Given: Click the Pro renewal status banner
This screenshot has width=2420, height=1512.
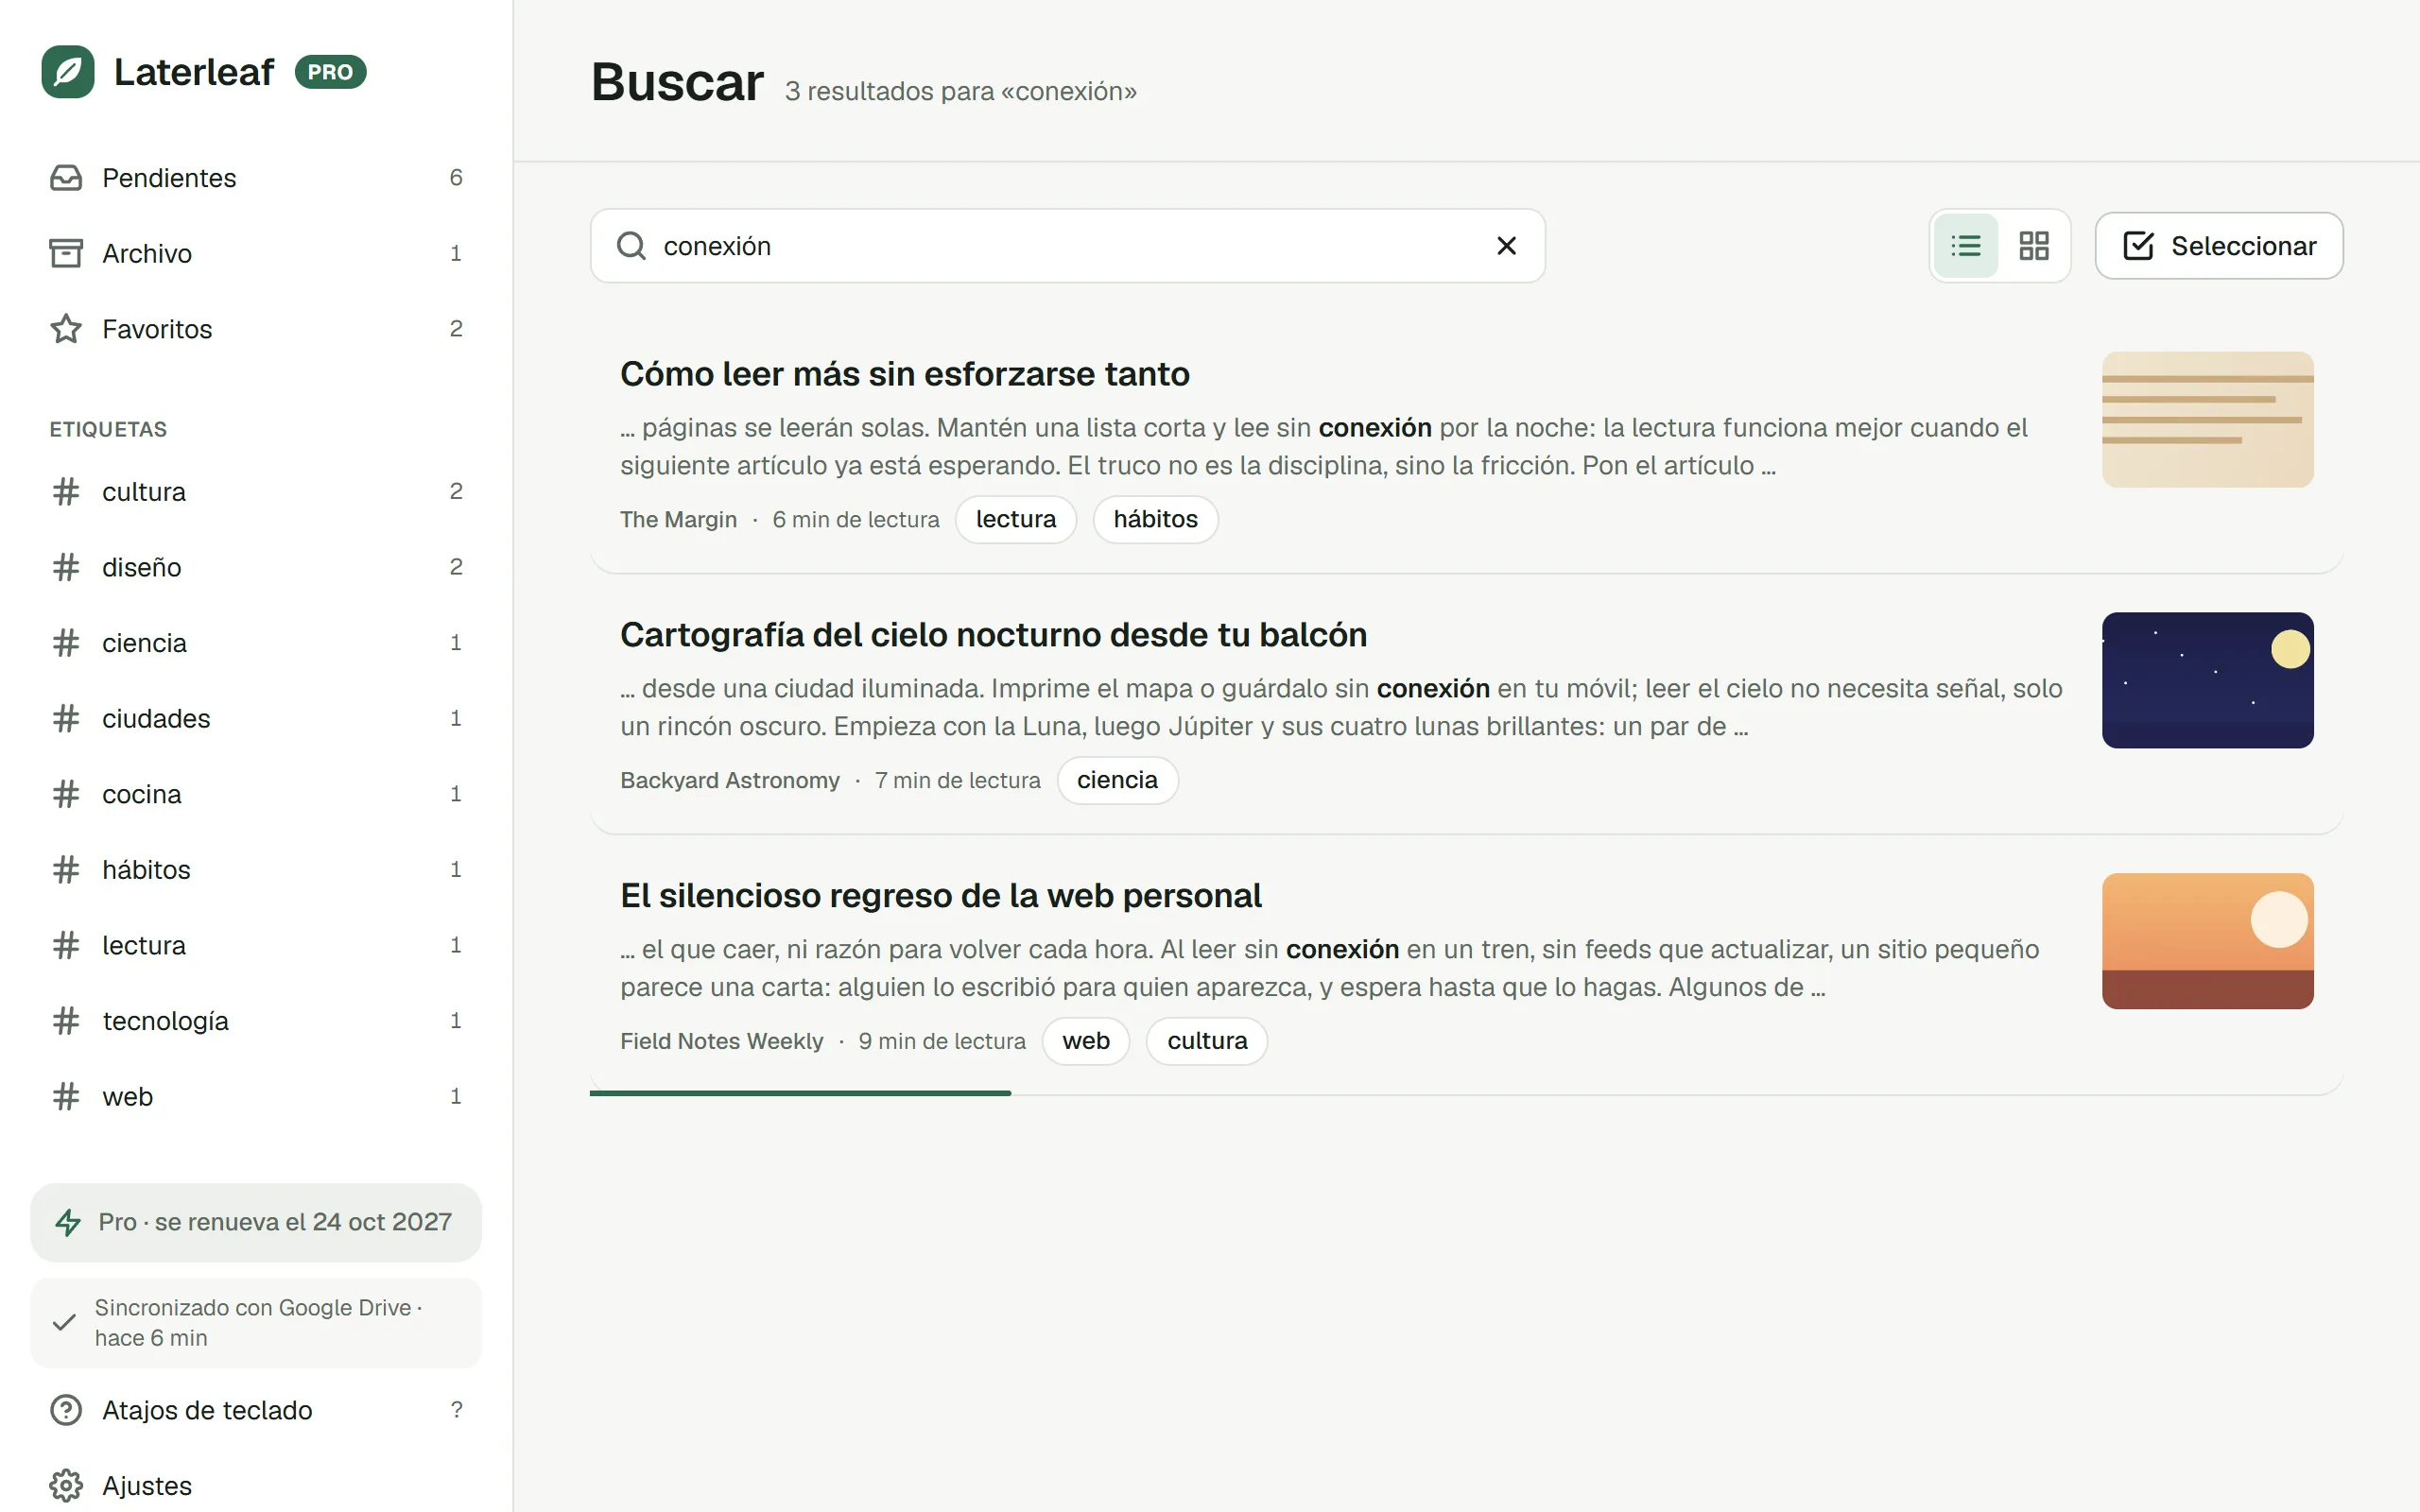Looking at the screenshot, I should tap(256, 1222).
